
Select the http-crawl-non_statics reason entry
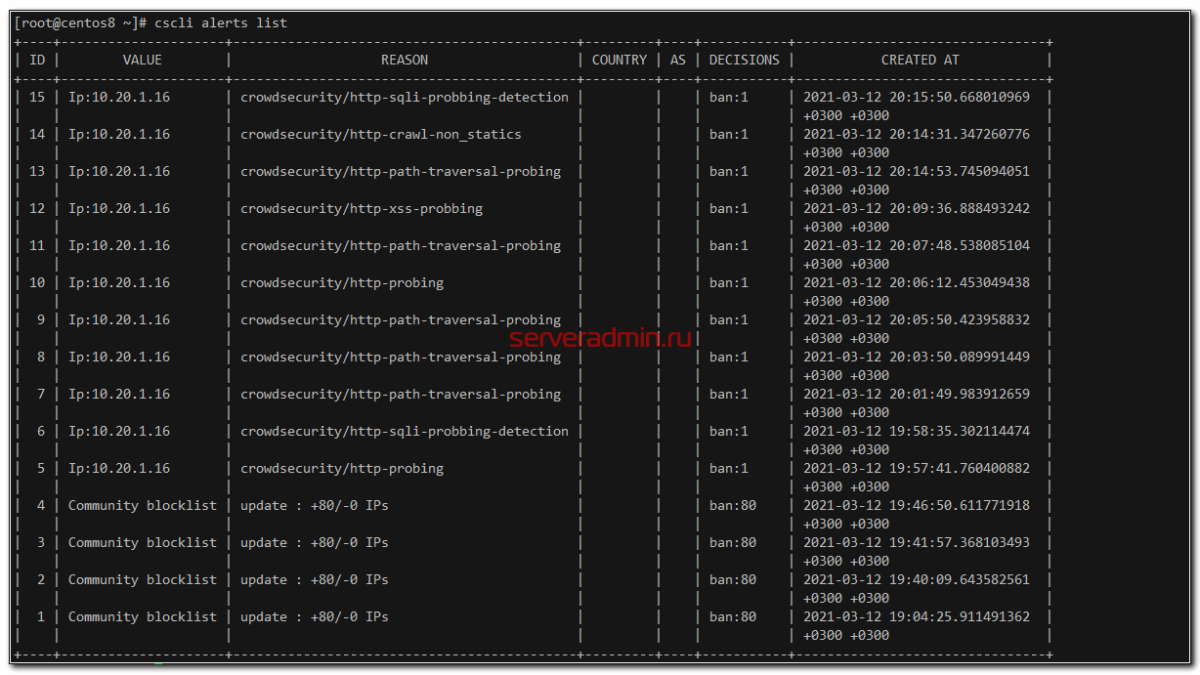coord(380,134)
